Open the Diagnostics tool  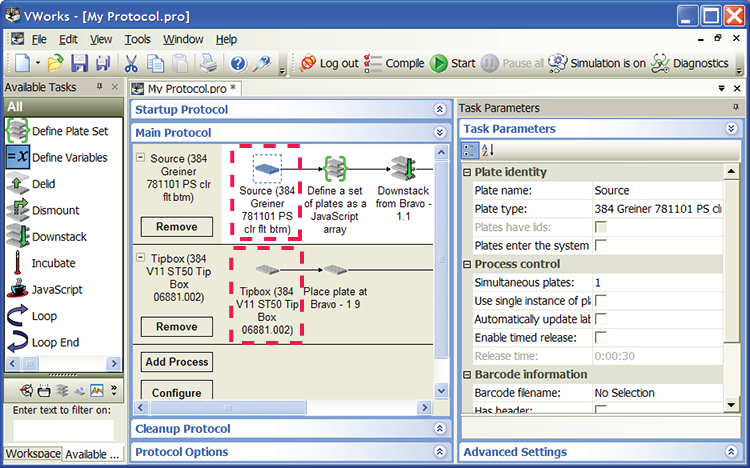[689, 63]
